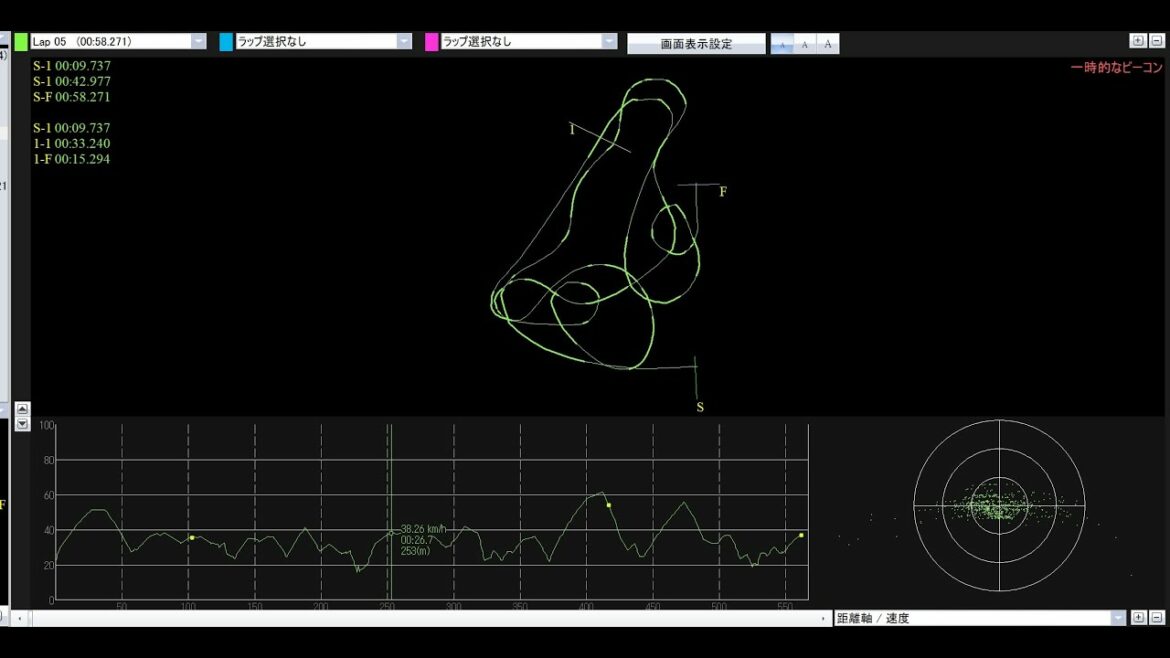Open the blue lap selection dropdown
Viewport: 1170px width, 658px height.
pyautogui.click(x=404, y=42)
